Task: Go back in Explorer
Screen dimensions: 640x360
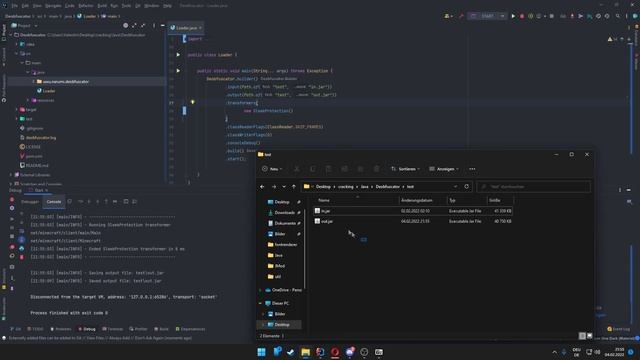Action: tap(262, 187)
